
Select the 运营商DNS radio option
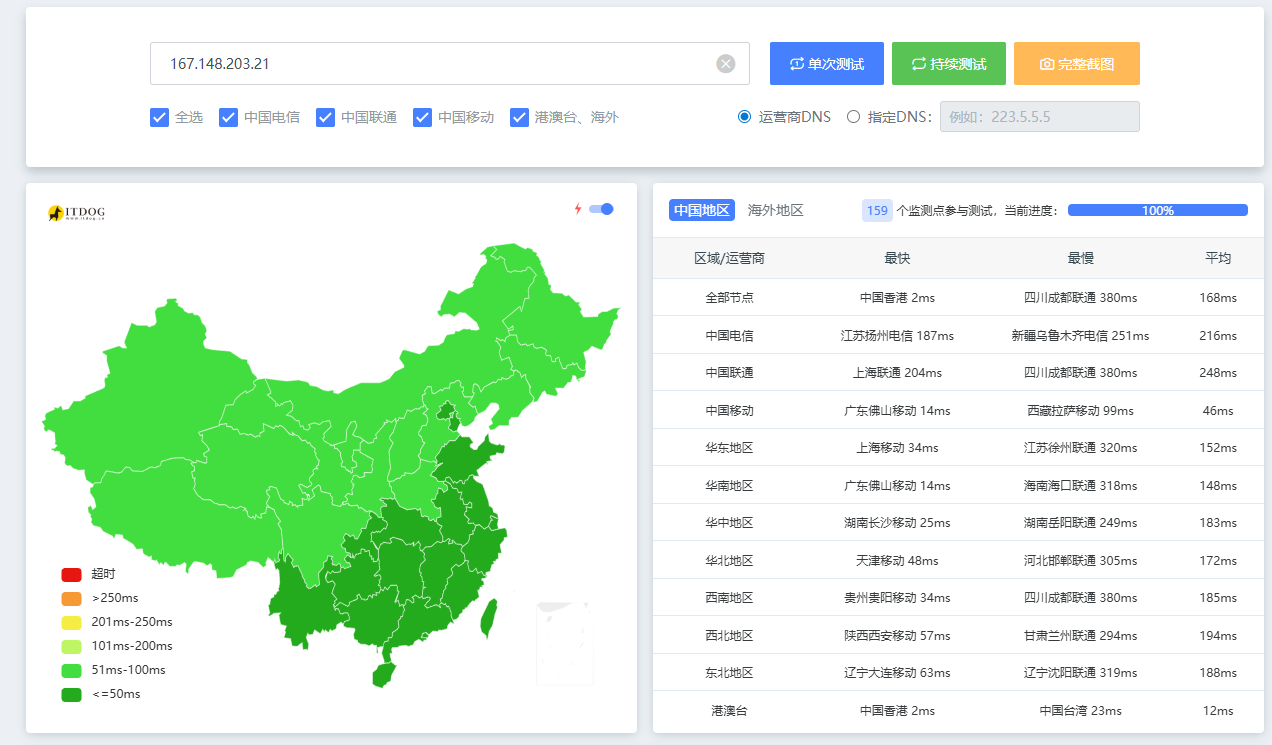click(744, 117)
